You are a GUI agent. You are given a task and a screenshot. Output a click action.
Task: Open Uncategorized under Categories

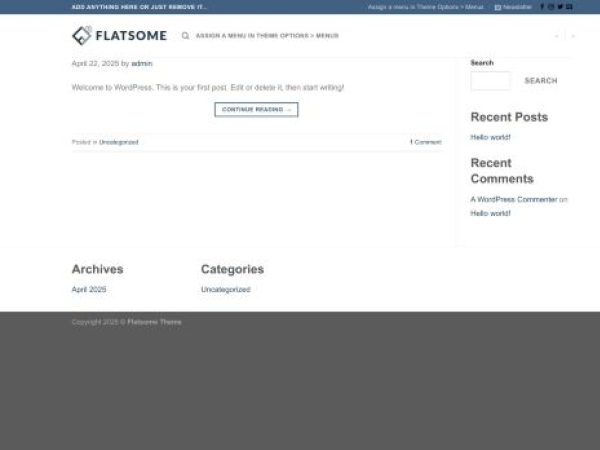(225, 289)
